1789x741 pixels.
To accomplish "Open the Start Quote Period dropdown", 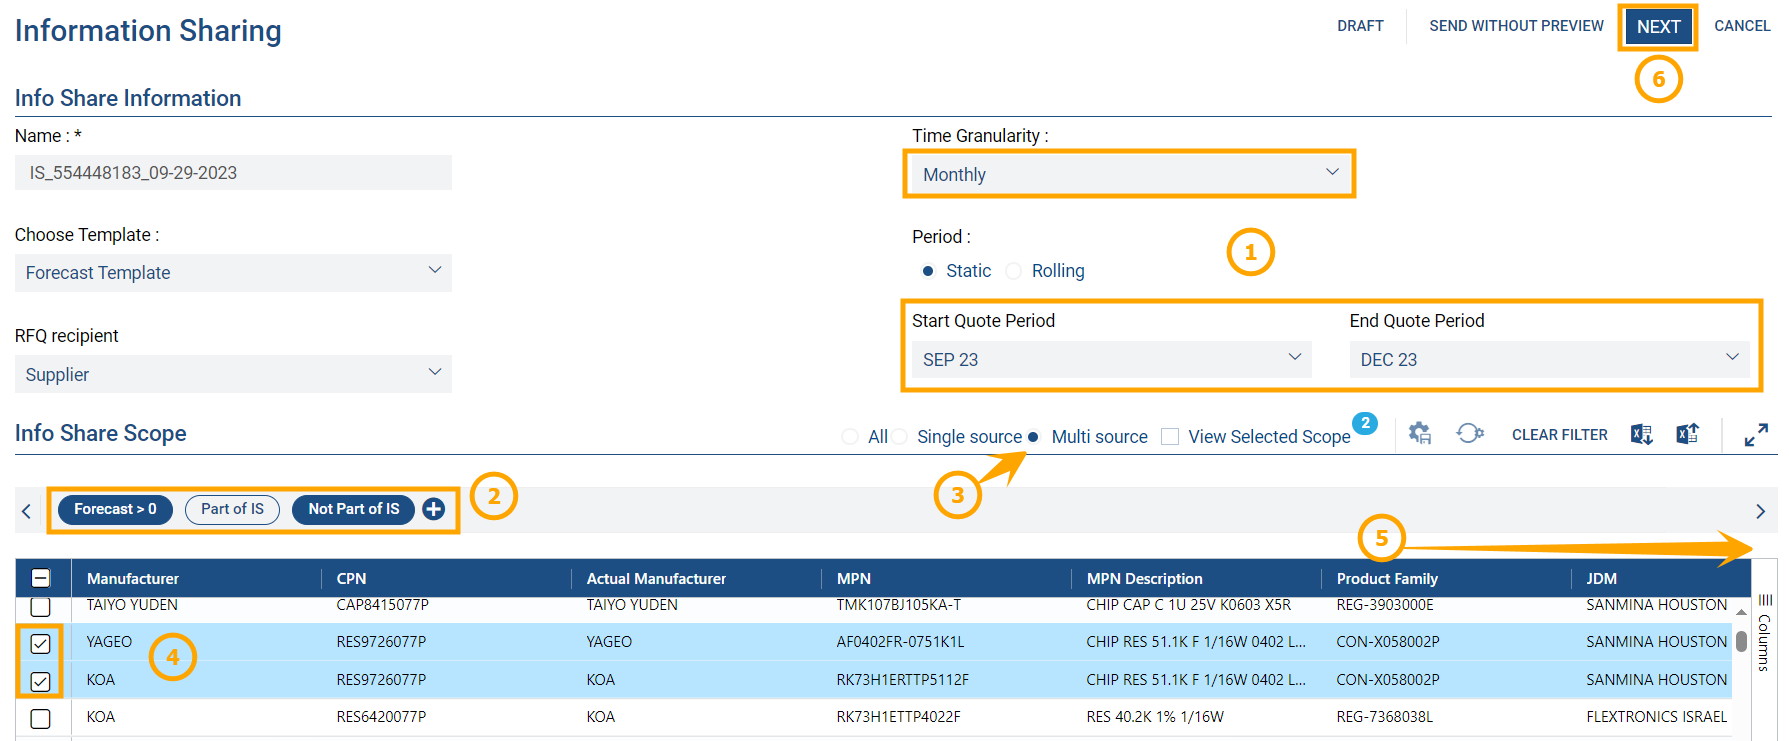I will [1110, 359].
